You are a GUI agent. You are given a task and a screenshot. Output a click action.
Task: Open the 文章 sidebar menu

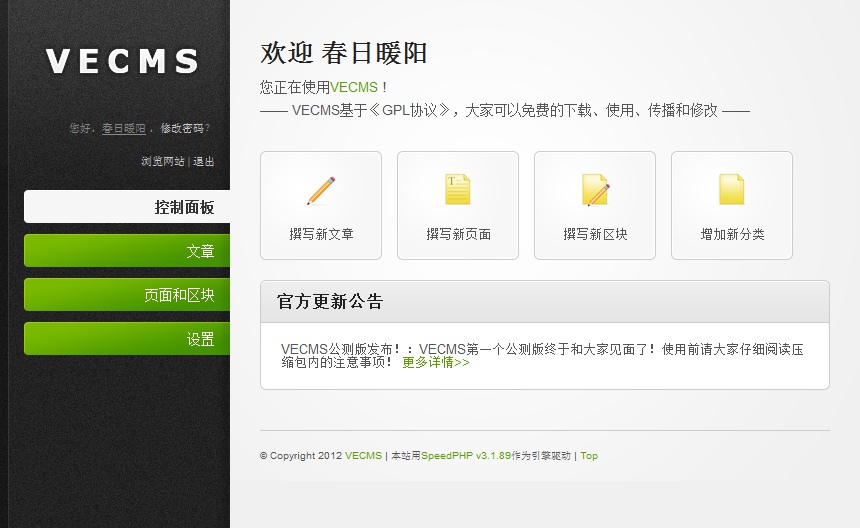click(x=127, y=251)
